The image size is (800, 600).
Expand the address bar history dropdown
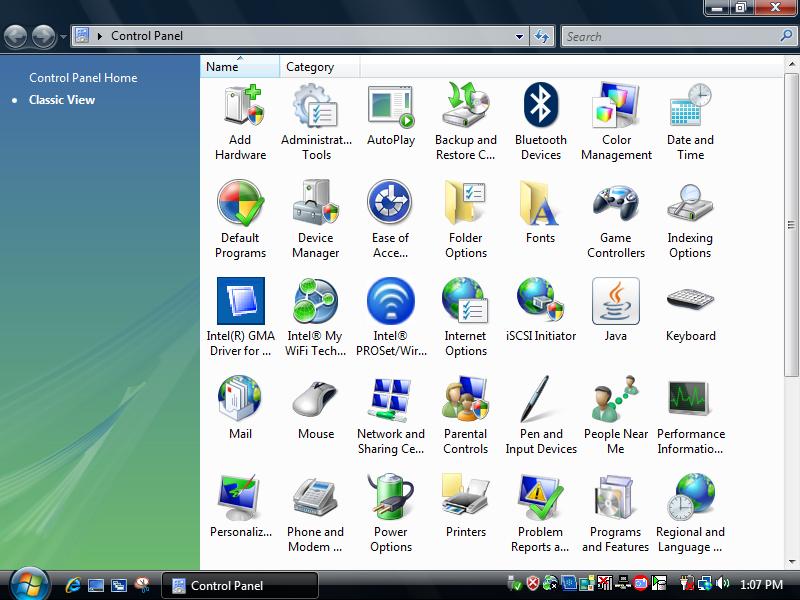click(519, 37)
